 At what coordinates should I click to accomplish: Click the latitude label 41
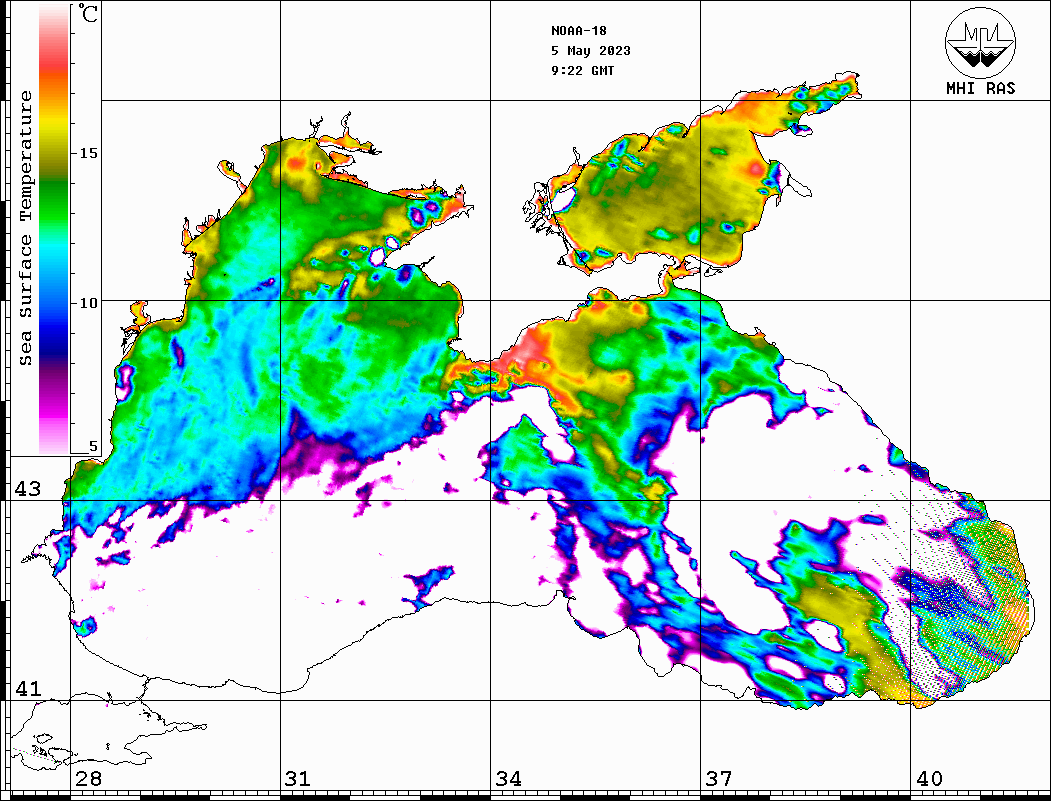point(28,688)
